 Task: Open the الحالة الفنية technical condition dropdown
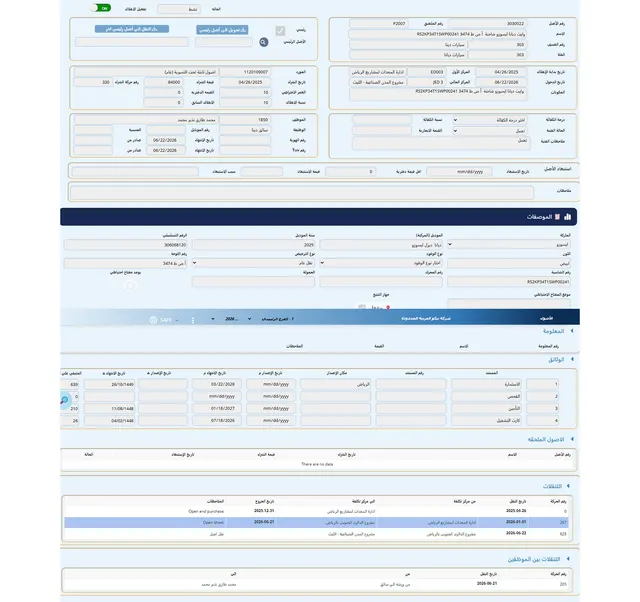click(490, 131)
